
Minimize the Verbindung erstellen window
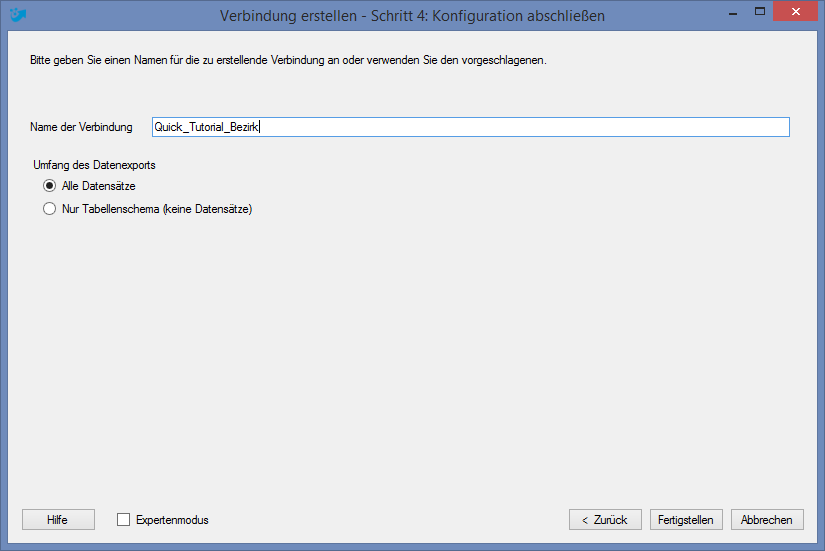[x=733, y=12]
